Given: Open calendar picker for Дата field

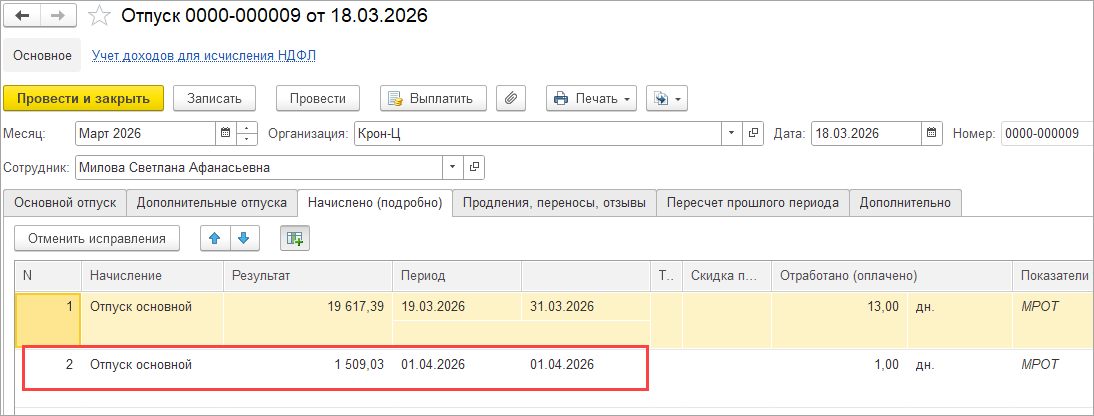Looking at the screenshot, I should [932, 133].
